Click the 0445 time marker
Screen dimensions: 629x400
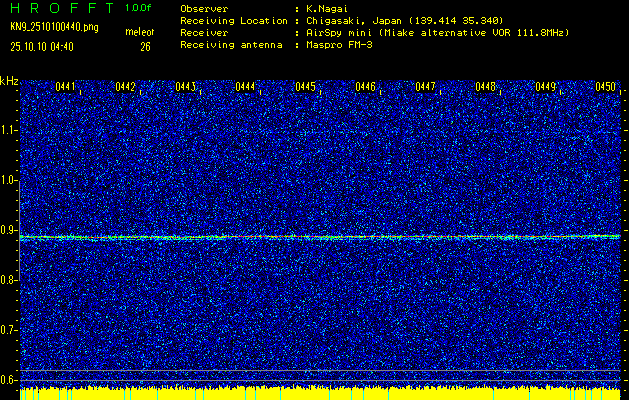pyautogui.click(x=306, y=87)
